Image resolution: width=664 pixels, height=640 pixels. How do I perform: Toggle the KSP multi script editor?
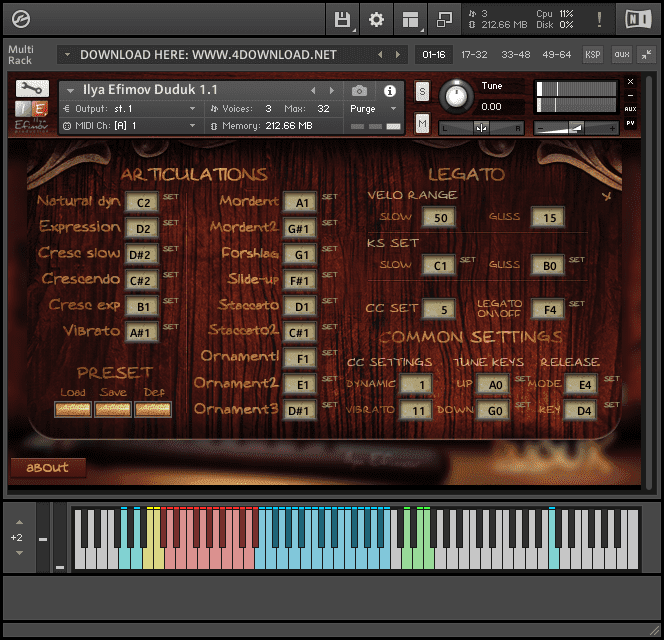pyautogui.click(x=592, y=55)
